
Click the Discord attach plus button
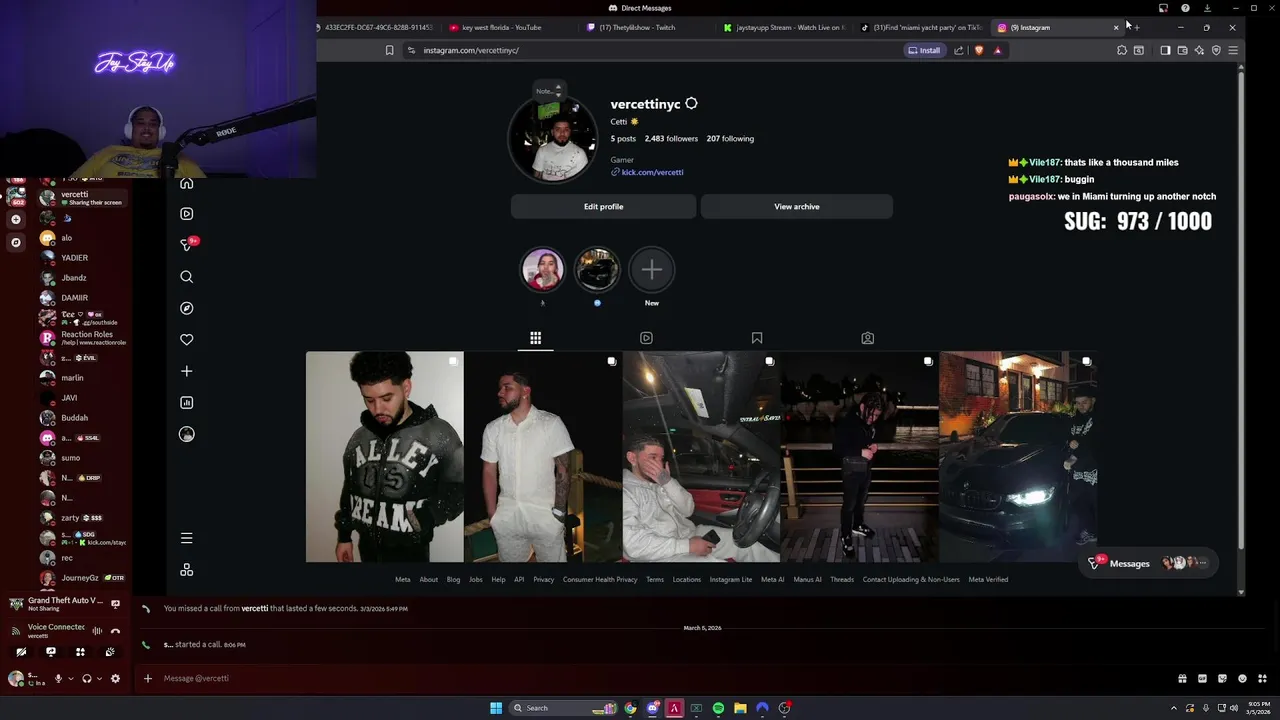point(148,678)
